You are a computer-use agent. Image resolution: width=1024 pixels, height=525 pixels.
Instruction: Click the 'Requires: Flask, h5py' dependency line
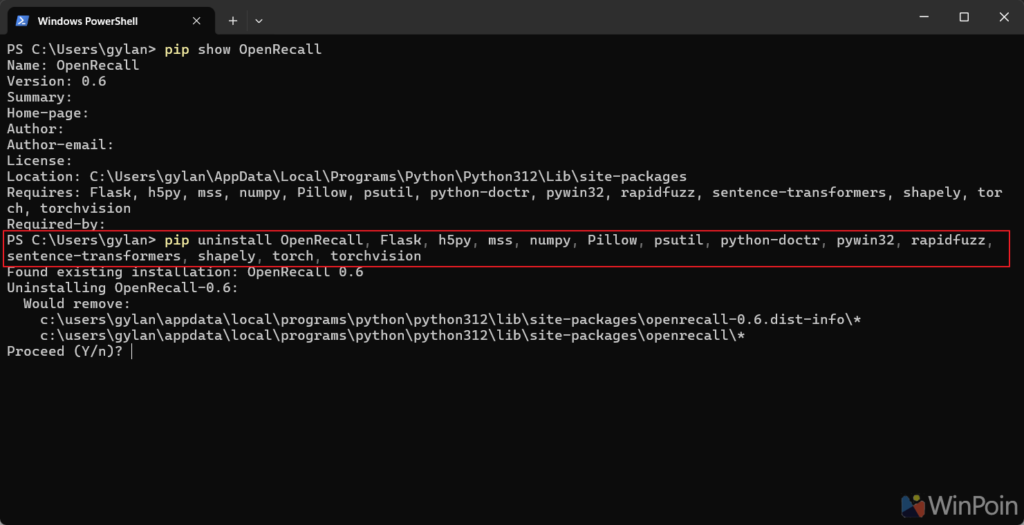504,200
